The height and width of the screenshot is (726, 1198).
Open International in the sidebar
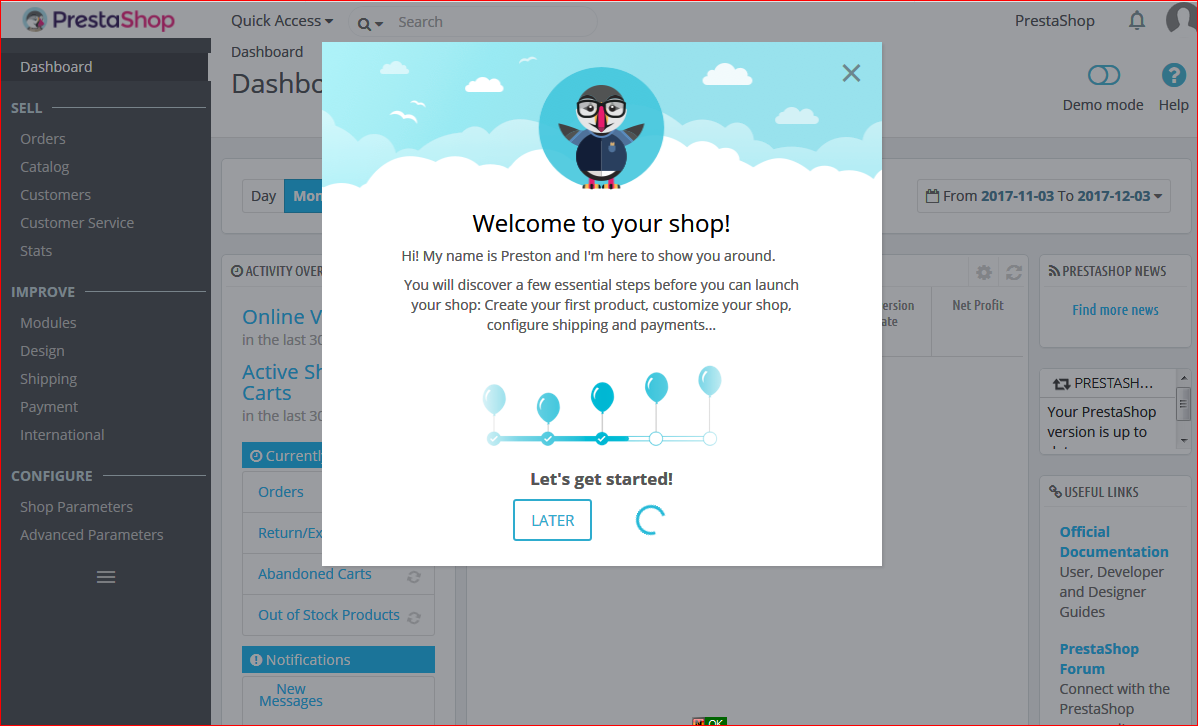point(62,435)
